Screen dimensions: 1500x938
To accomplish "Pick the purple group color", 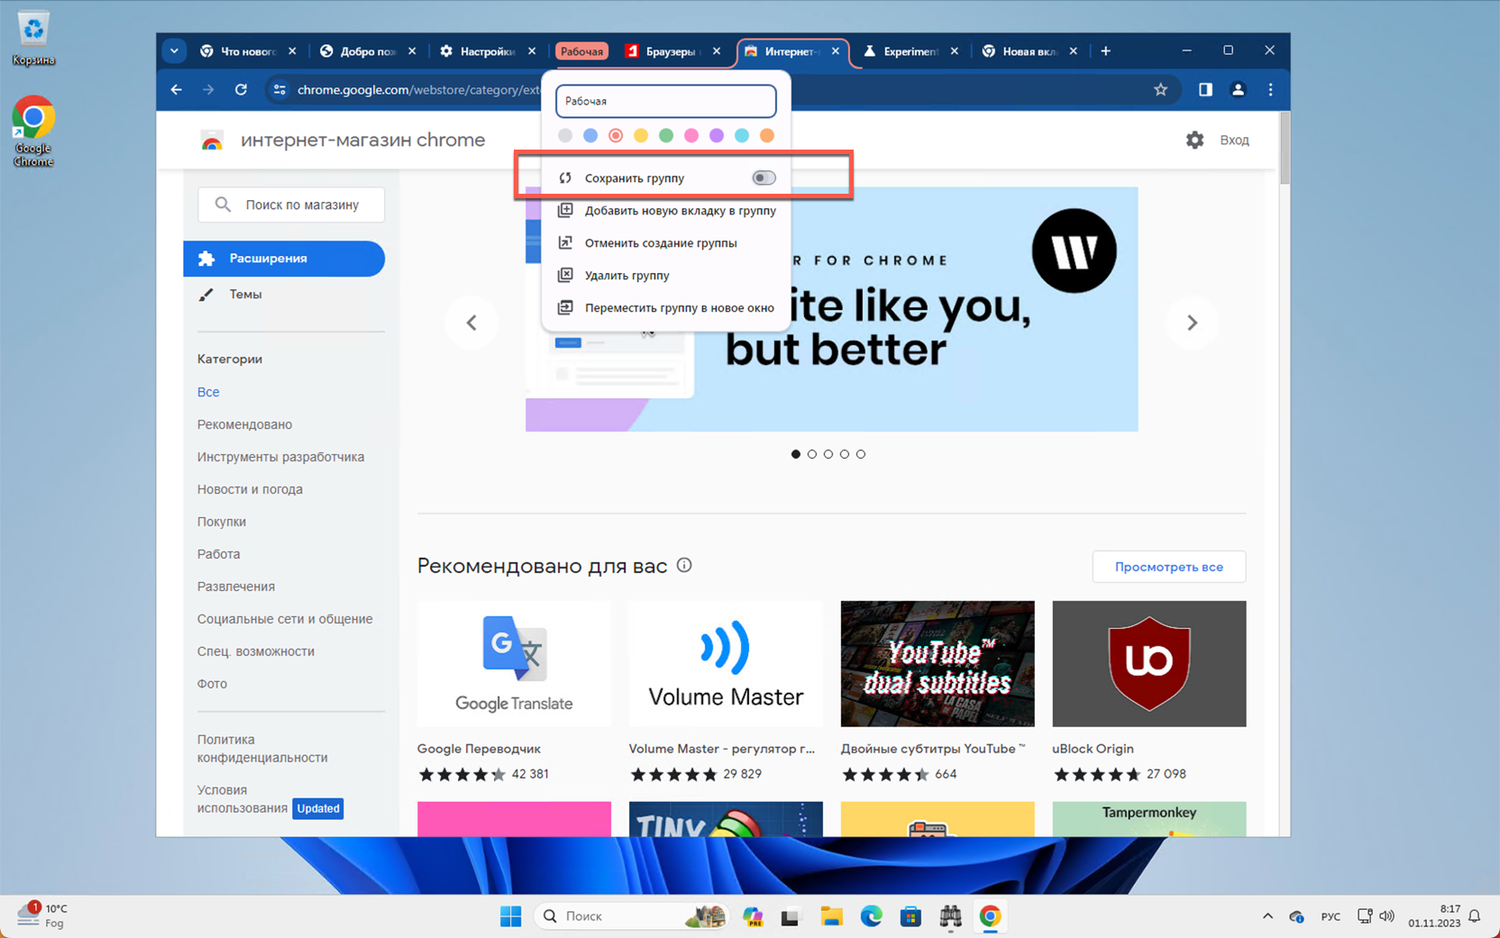I will point(716,135).
